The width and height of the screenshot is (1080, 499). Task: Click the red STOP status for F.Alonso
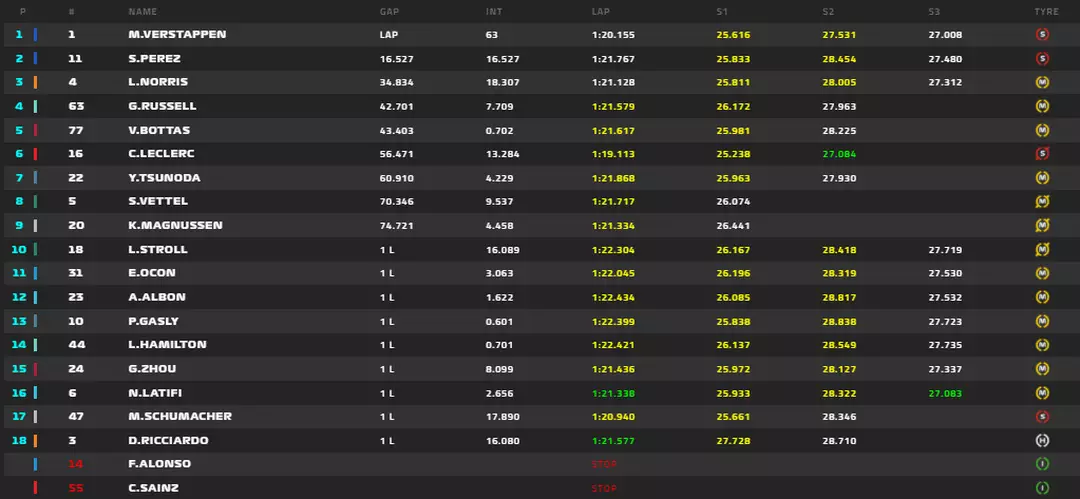click(604, 465)
